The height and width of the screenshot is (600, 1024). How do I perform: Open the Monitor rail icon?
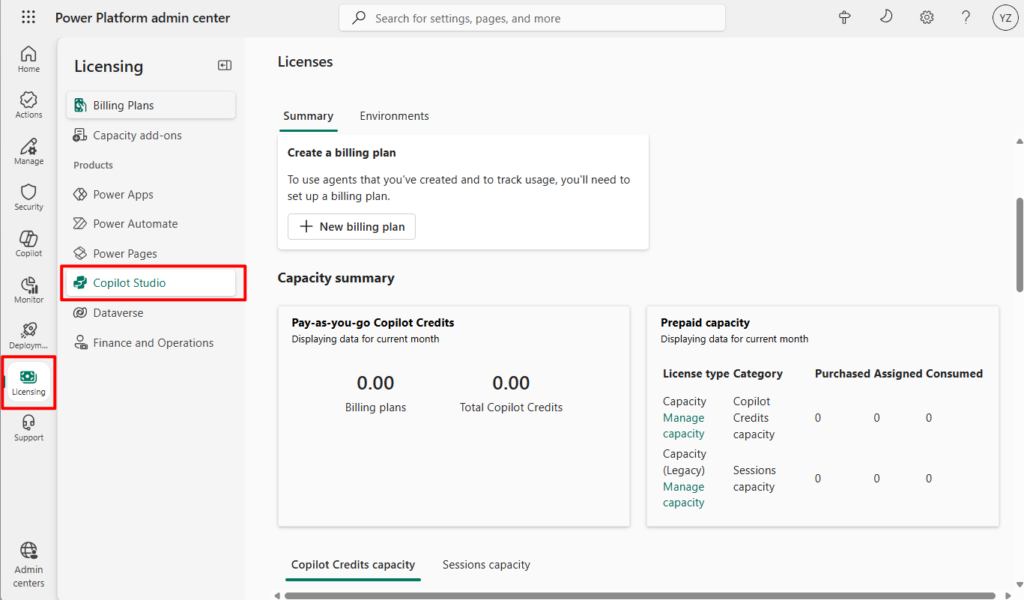(28, 290)
